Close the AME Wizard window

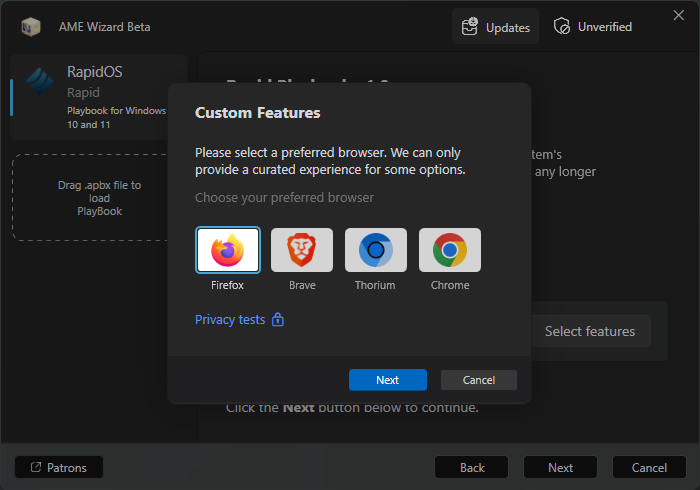[679, 15]
